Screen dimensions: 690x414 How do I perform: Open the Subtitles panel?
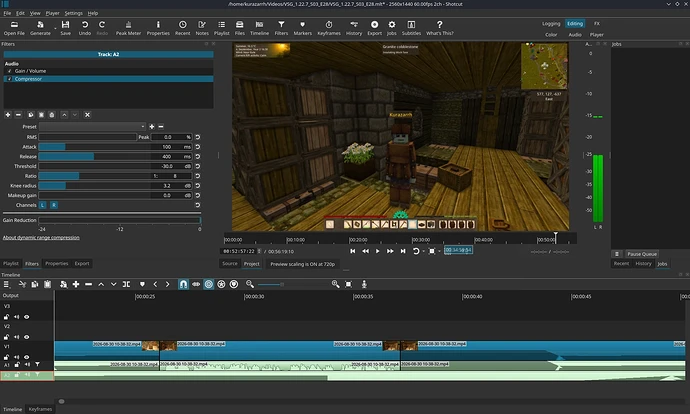coord(411,28)
